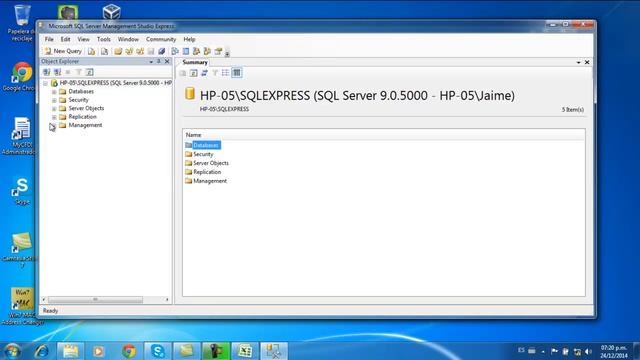
Task: Open the View menu
Action: pos(83,39)
